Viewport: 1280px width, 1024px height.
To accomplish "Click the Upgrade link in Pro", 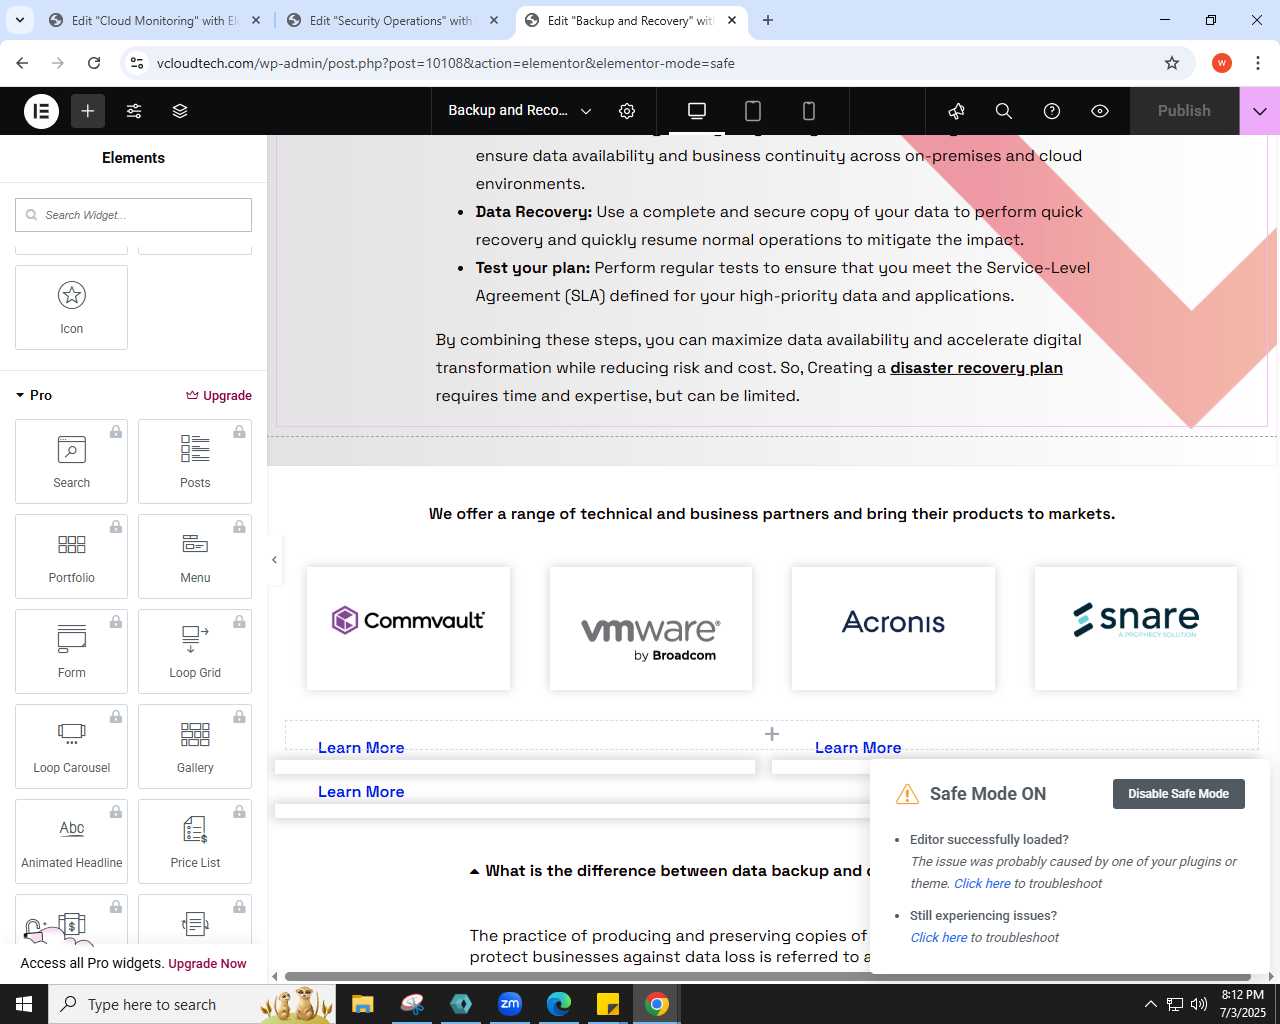I will pos(219,395).
